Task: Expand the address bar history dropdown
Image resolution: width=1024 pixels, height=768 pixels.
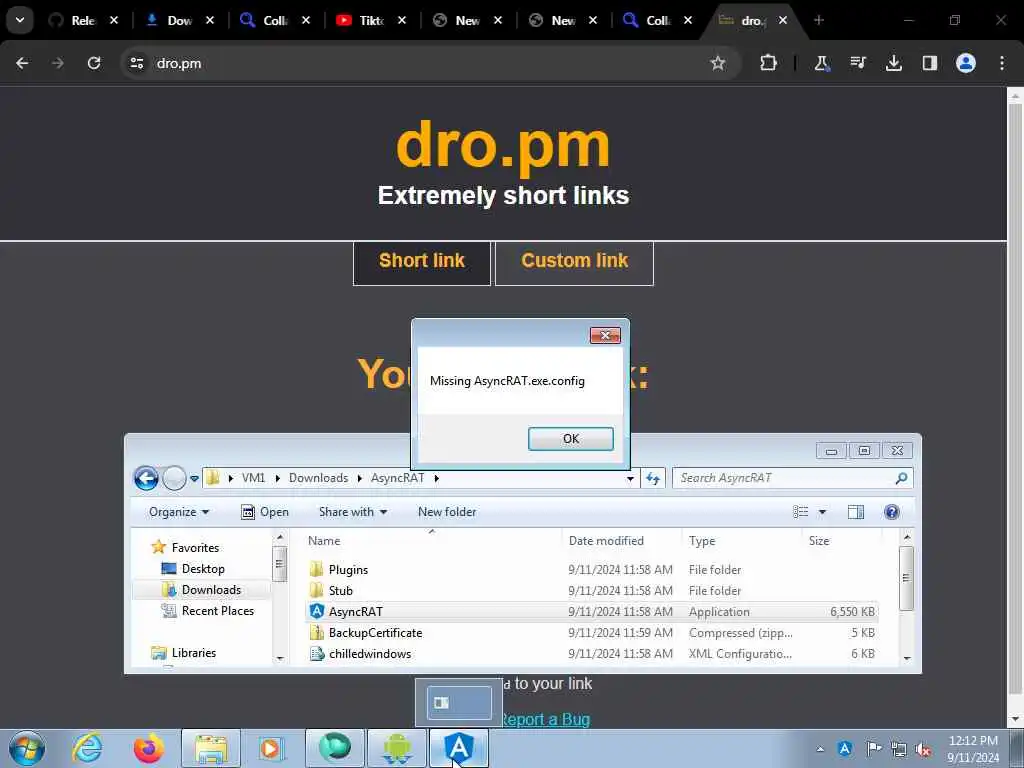Action: coord(630,479)
